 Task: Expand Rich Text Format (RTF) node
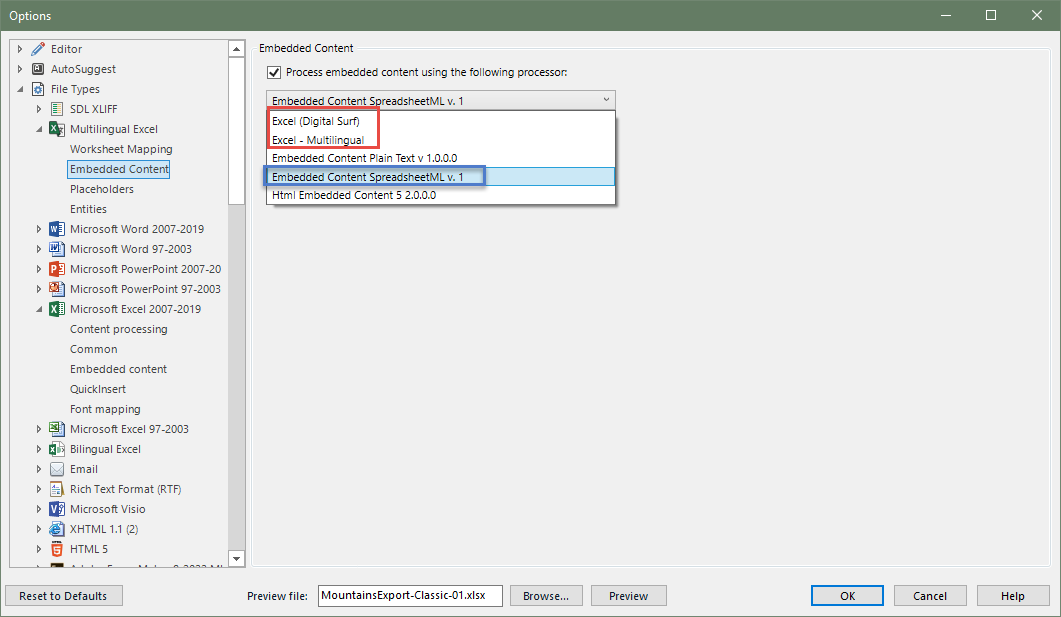pyautogui.click(x=39, y=489)
